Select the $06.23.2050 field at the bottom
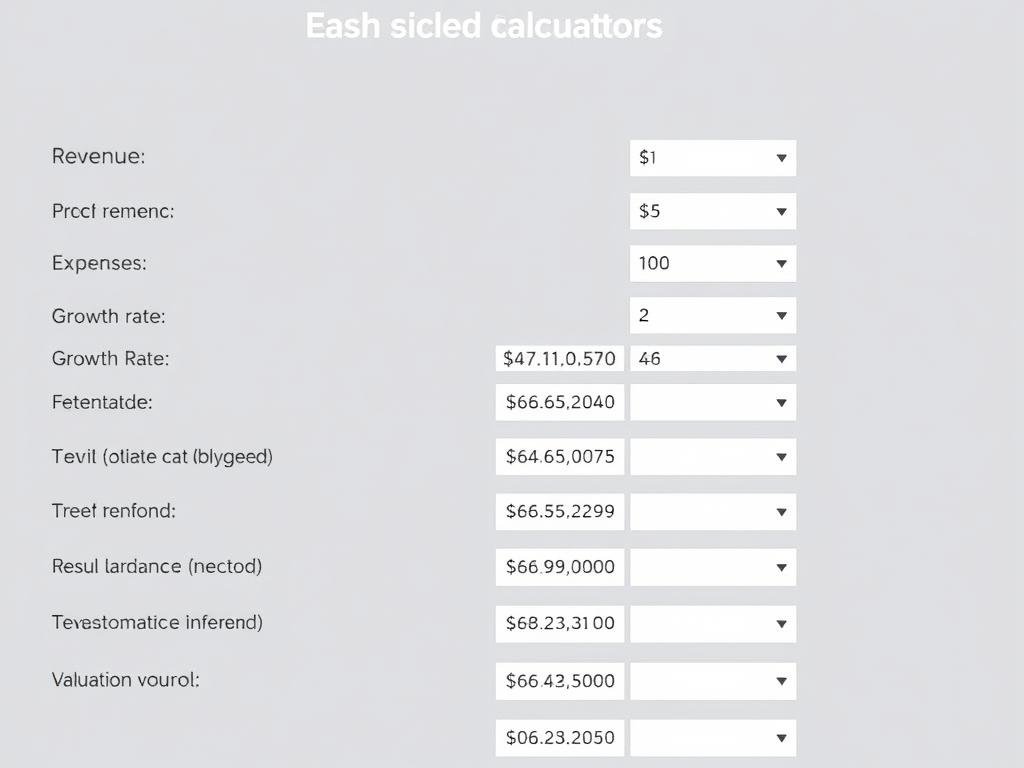Screen dimensions: 1024x768 pos(559,737)
